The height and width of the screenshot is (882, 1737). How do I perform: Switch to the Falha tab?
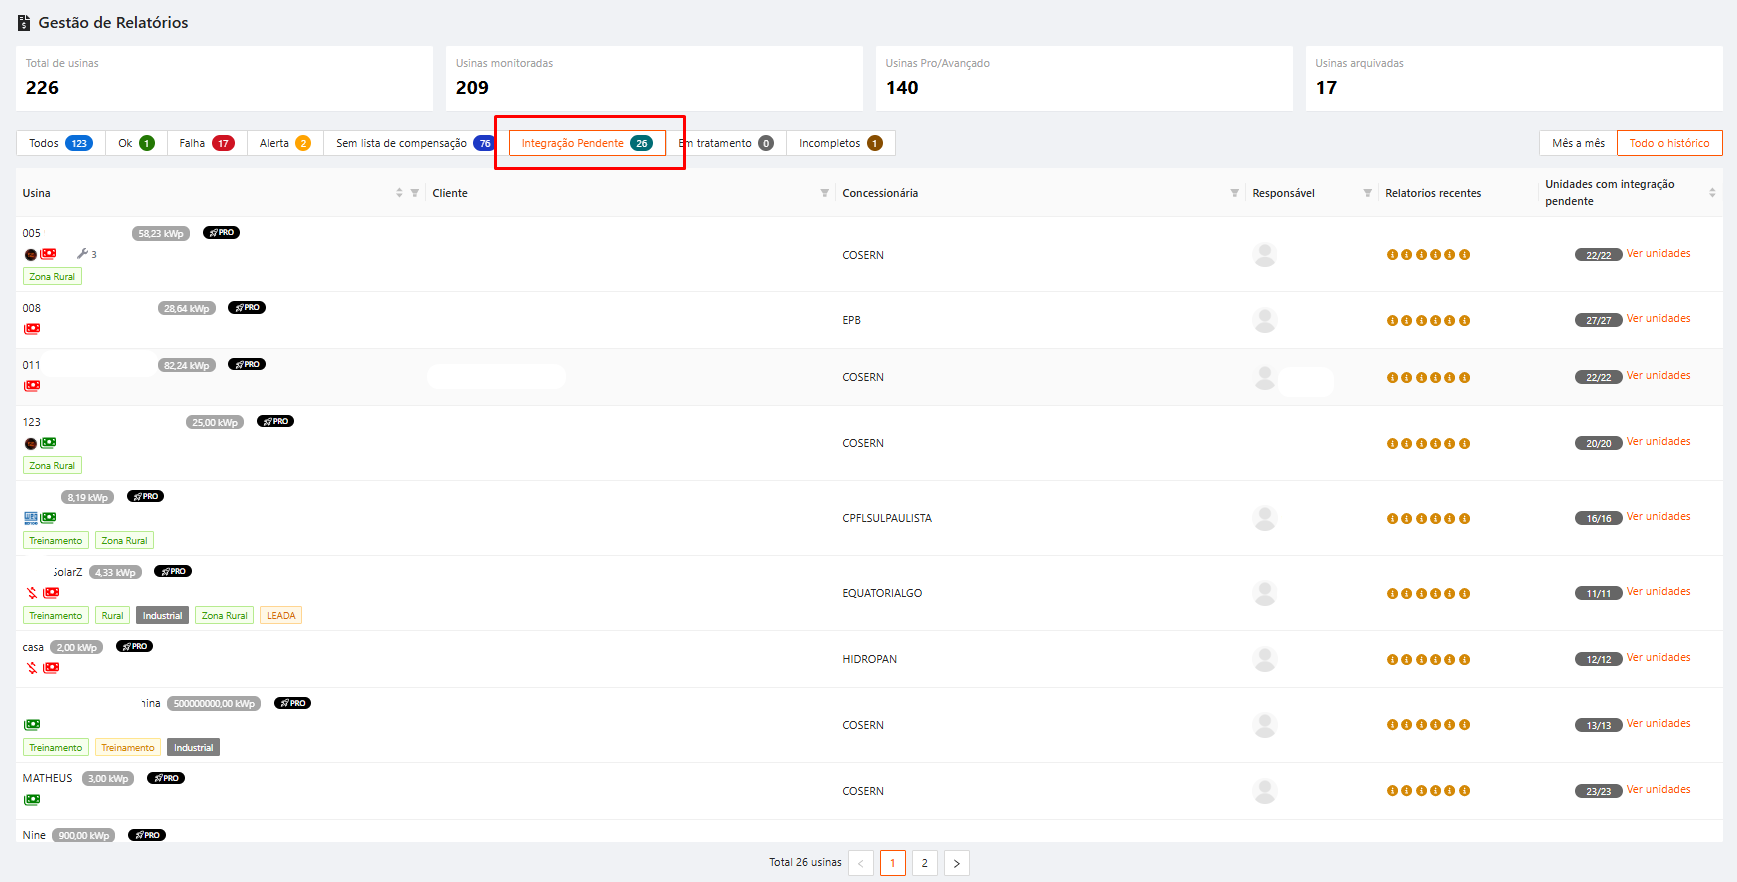tap(206, 143)
